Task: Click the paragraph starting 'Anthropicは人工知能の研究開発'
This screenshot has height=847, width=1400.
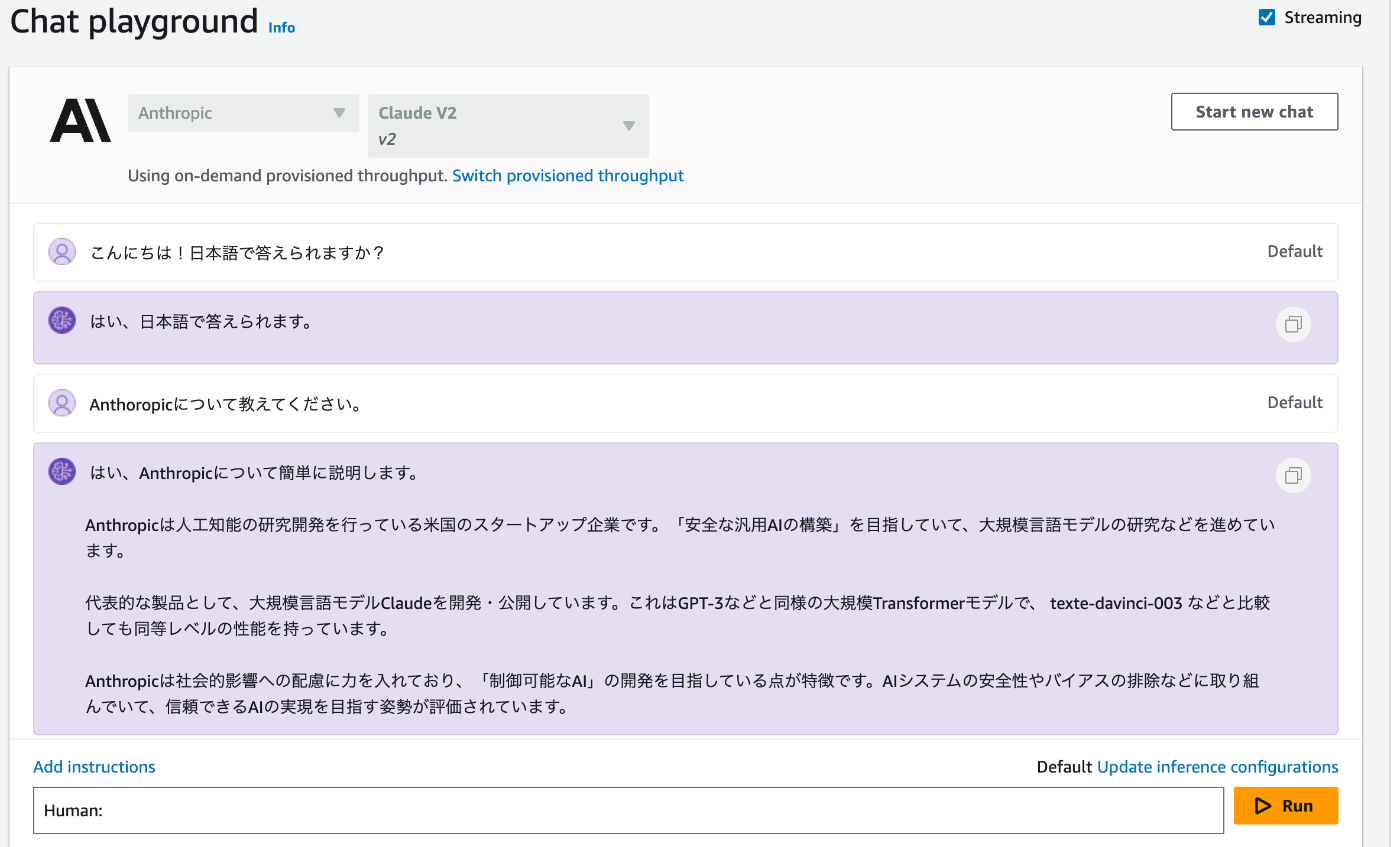Action: click(x=680, y=537)
